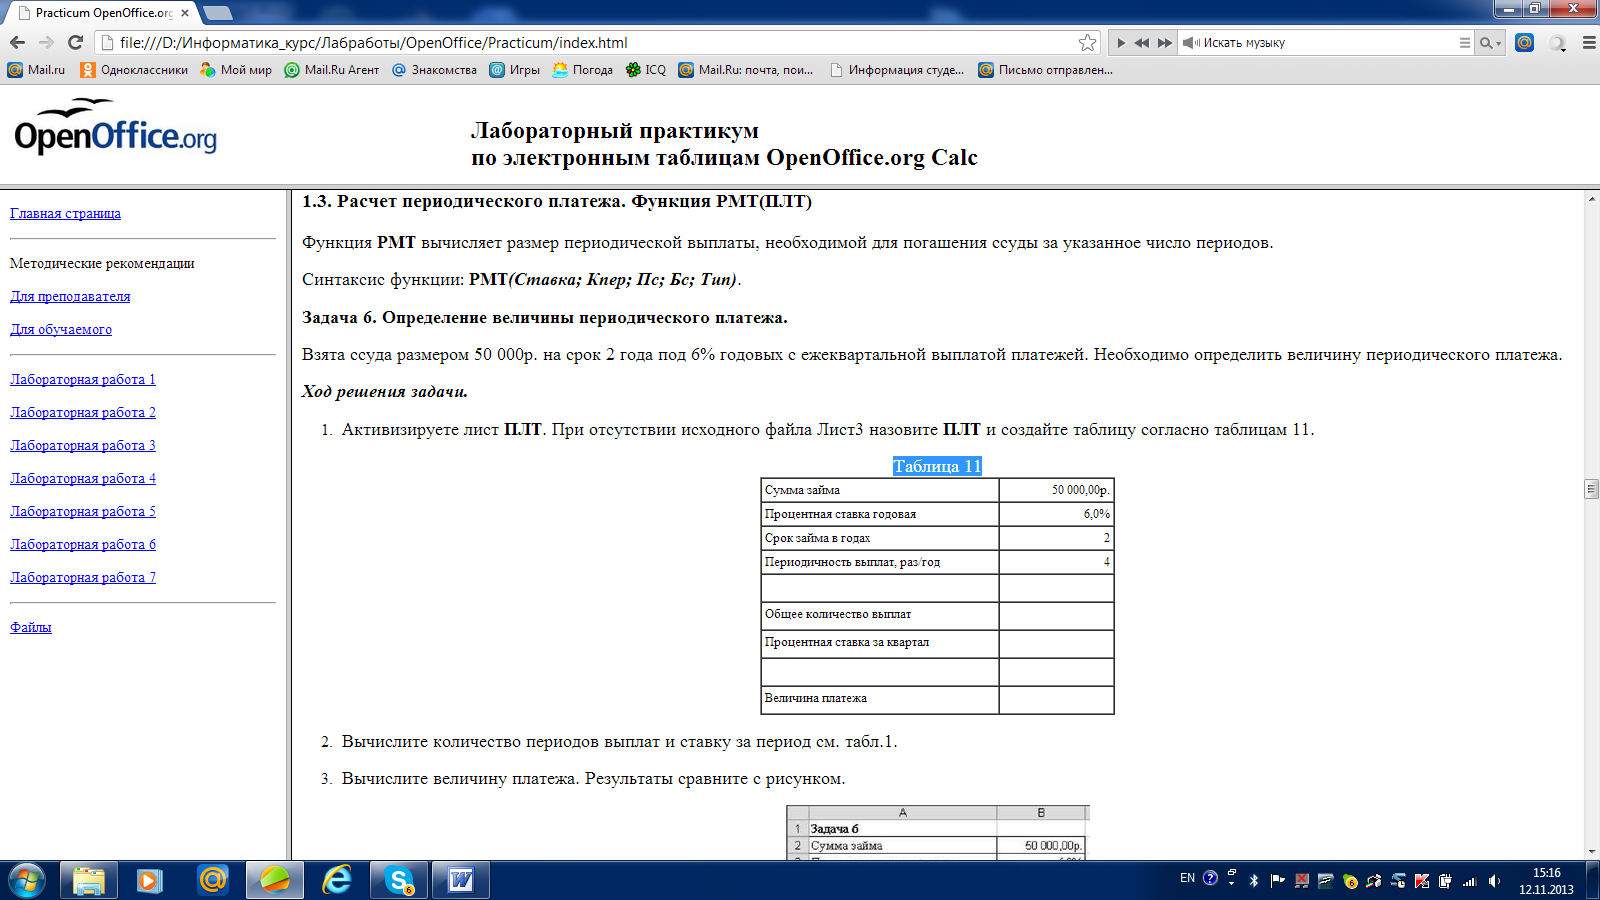
Task: Click the Action Center flag icon
Action: click(1277, 881)
